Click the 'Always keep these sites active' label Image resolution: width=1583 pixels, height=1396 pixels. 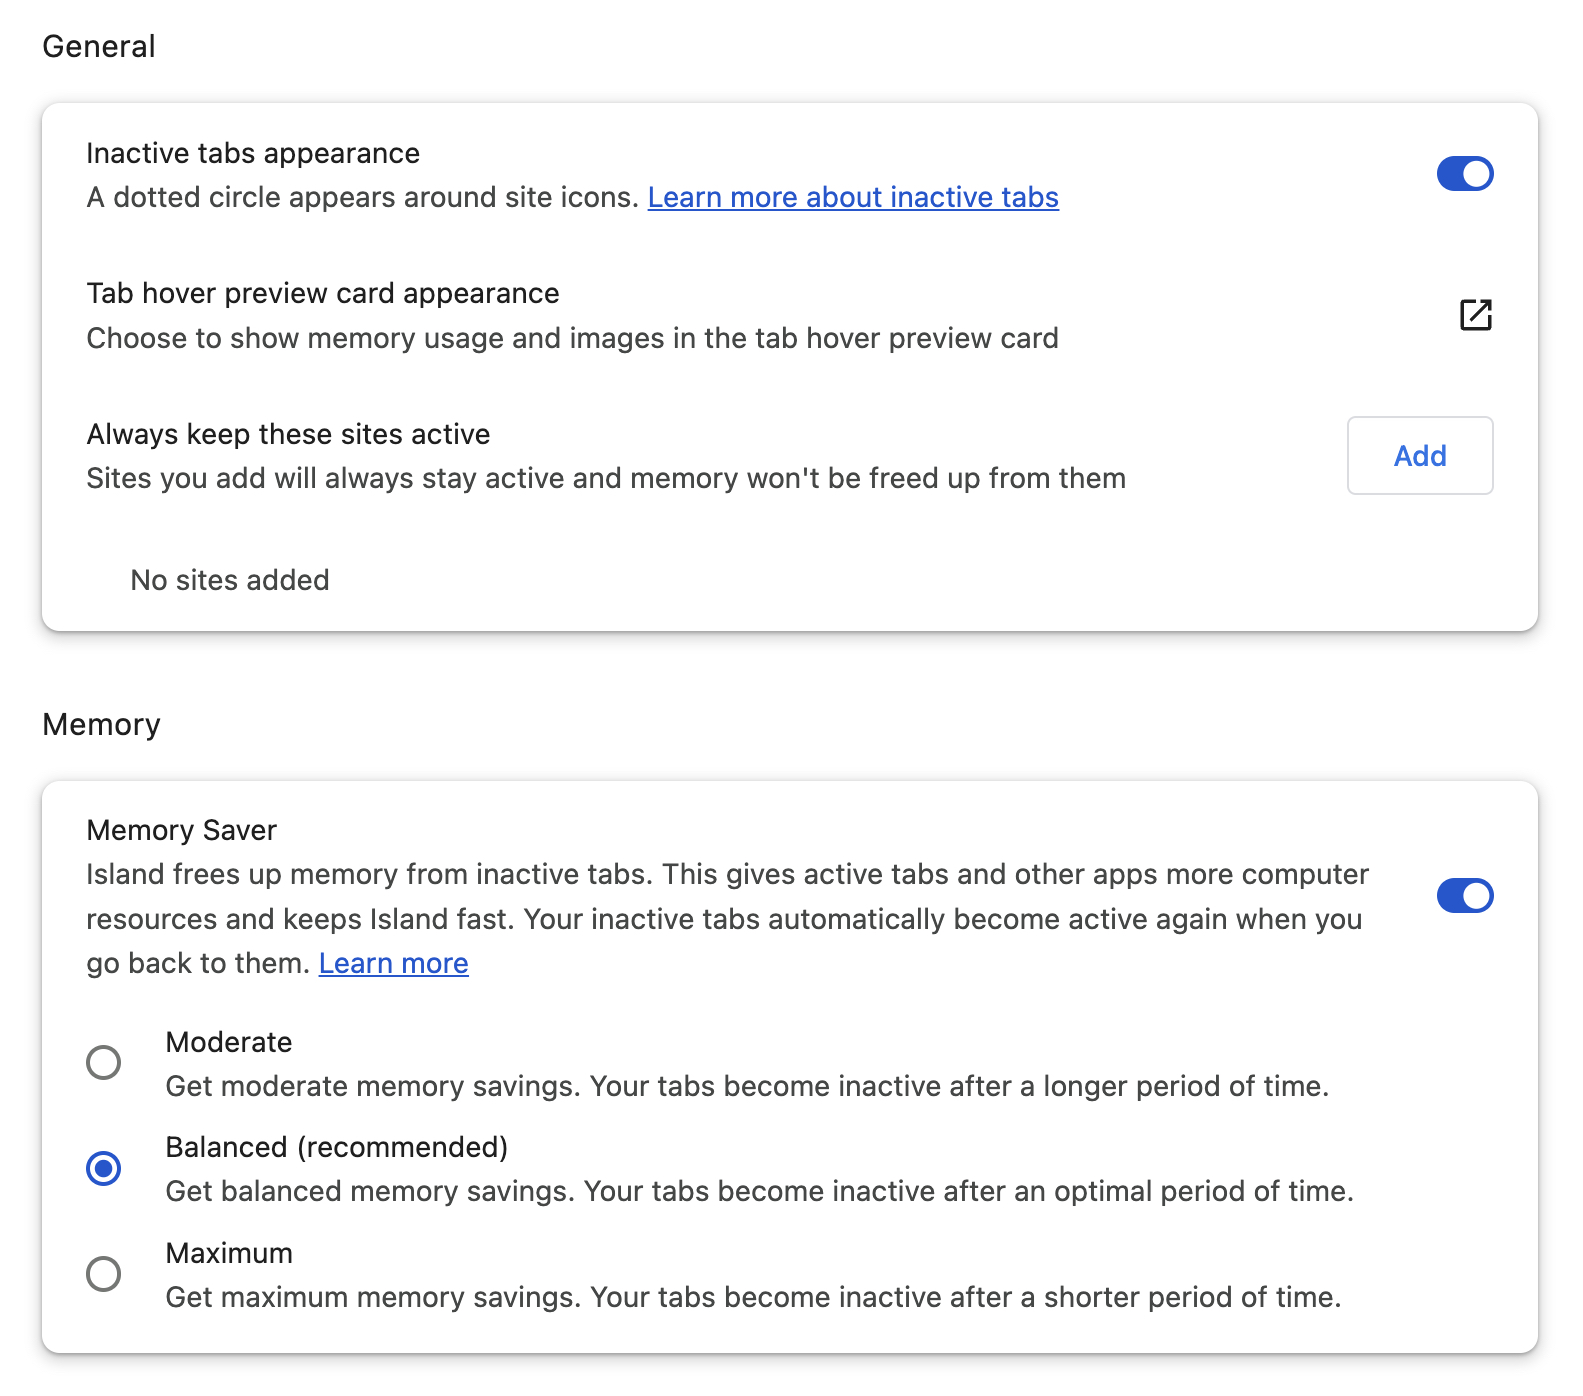pyautogui.click(x=288, y=434)
